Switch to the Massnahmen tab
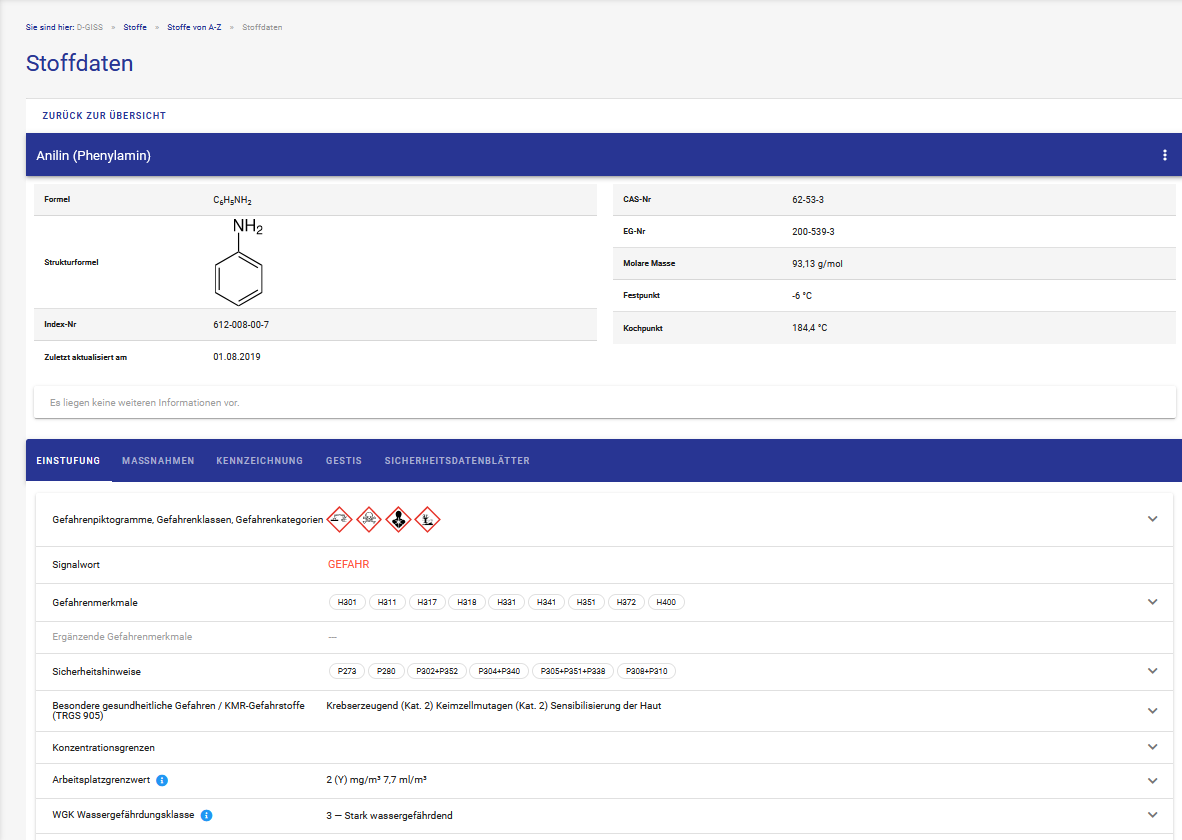Viewport: 1182px width, 840px height. coord(158,461)
